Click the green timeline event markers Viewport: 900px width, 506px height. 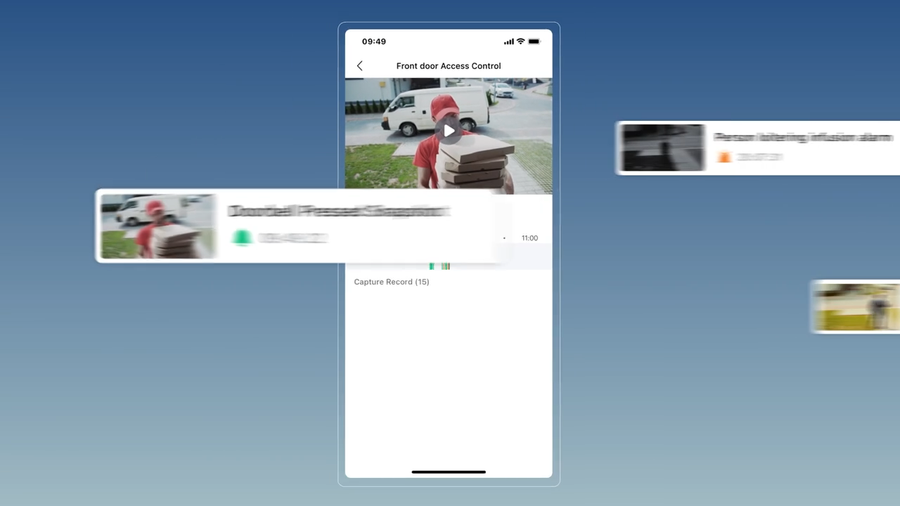(440, 266)
